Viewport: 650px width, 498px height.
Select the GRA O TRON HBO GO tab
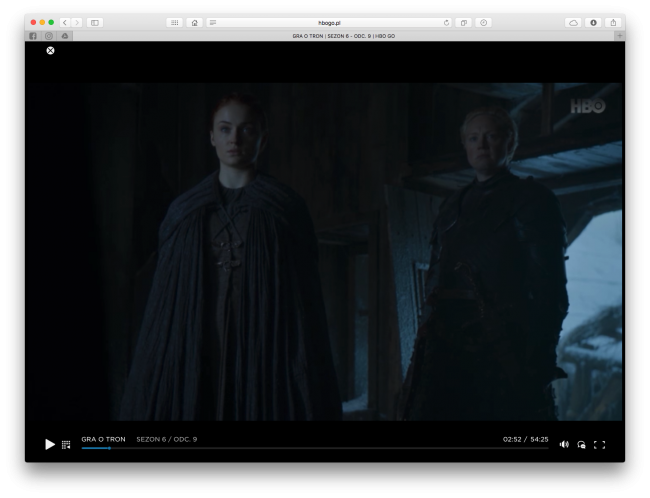point(344,36)
